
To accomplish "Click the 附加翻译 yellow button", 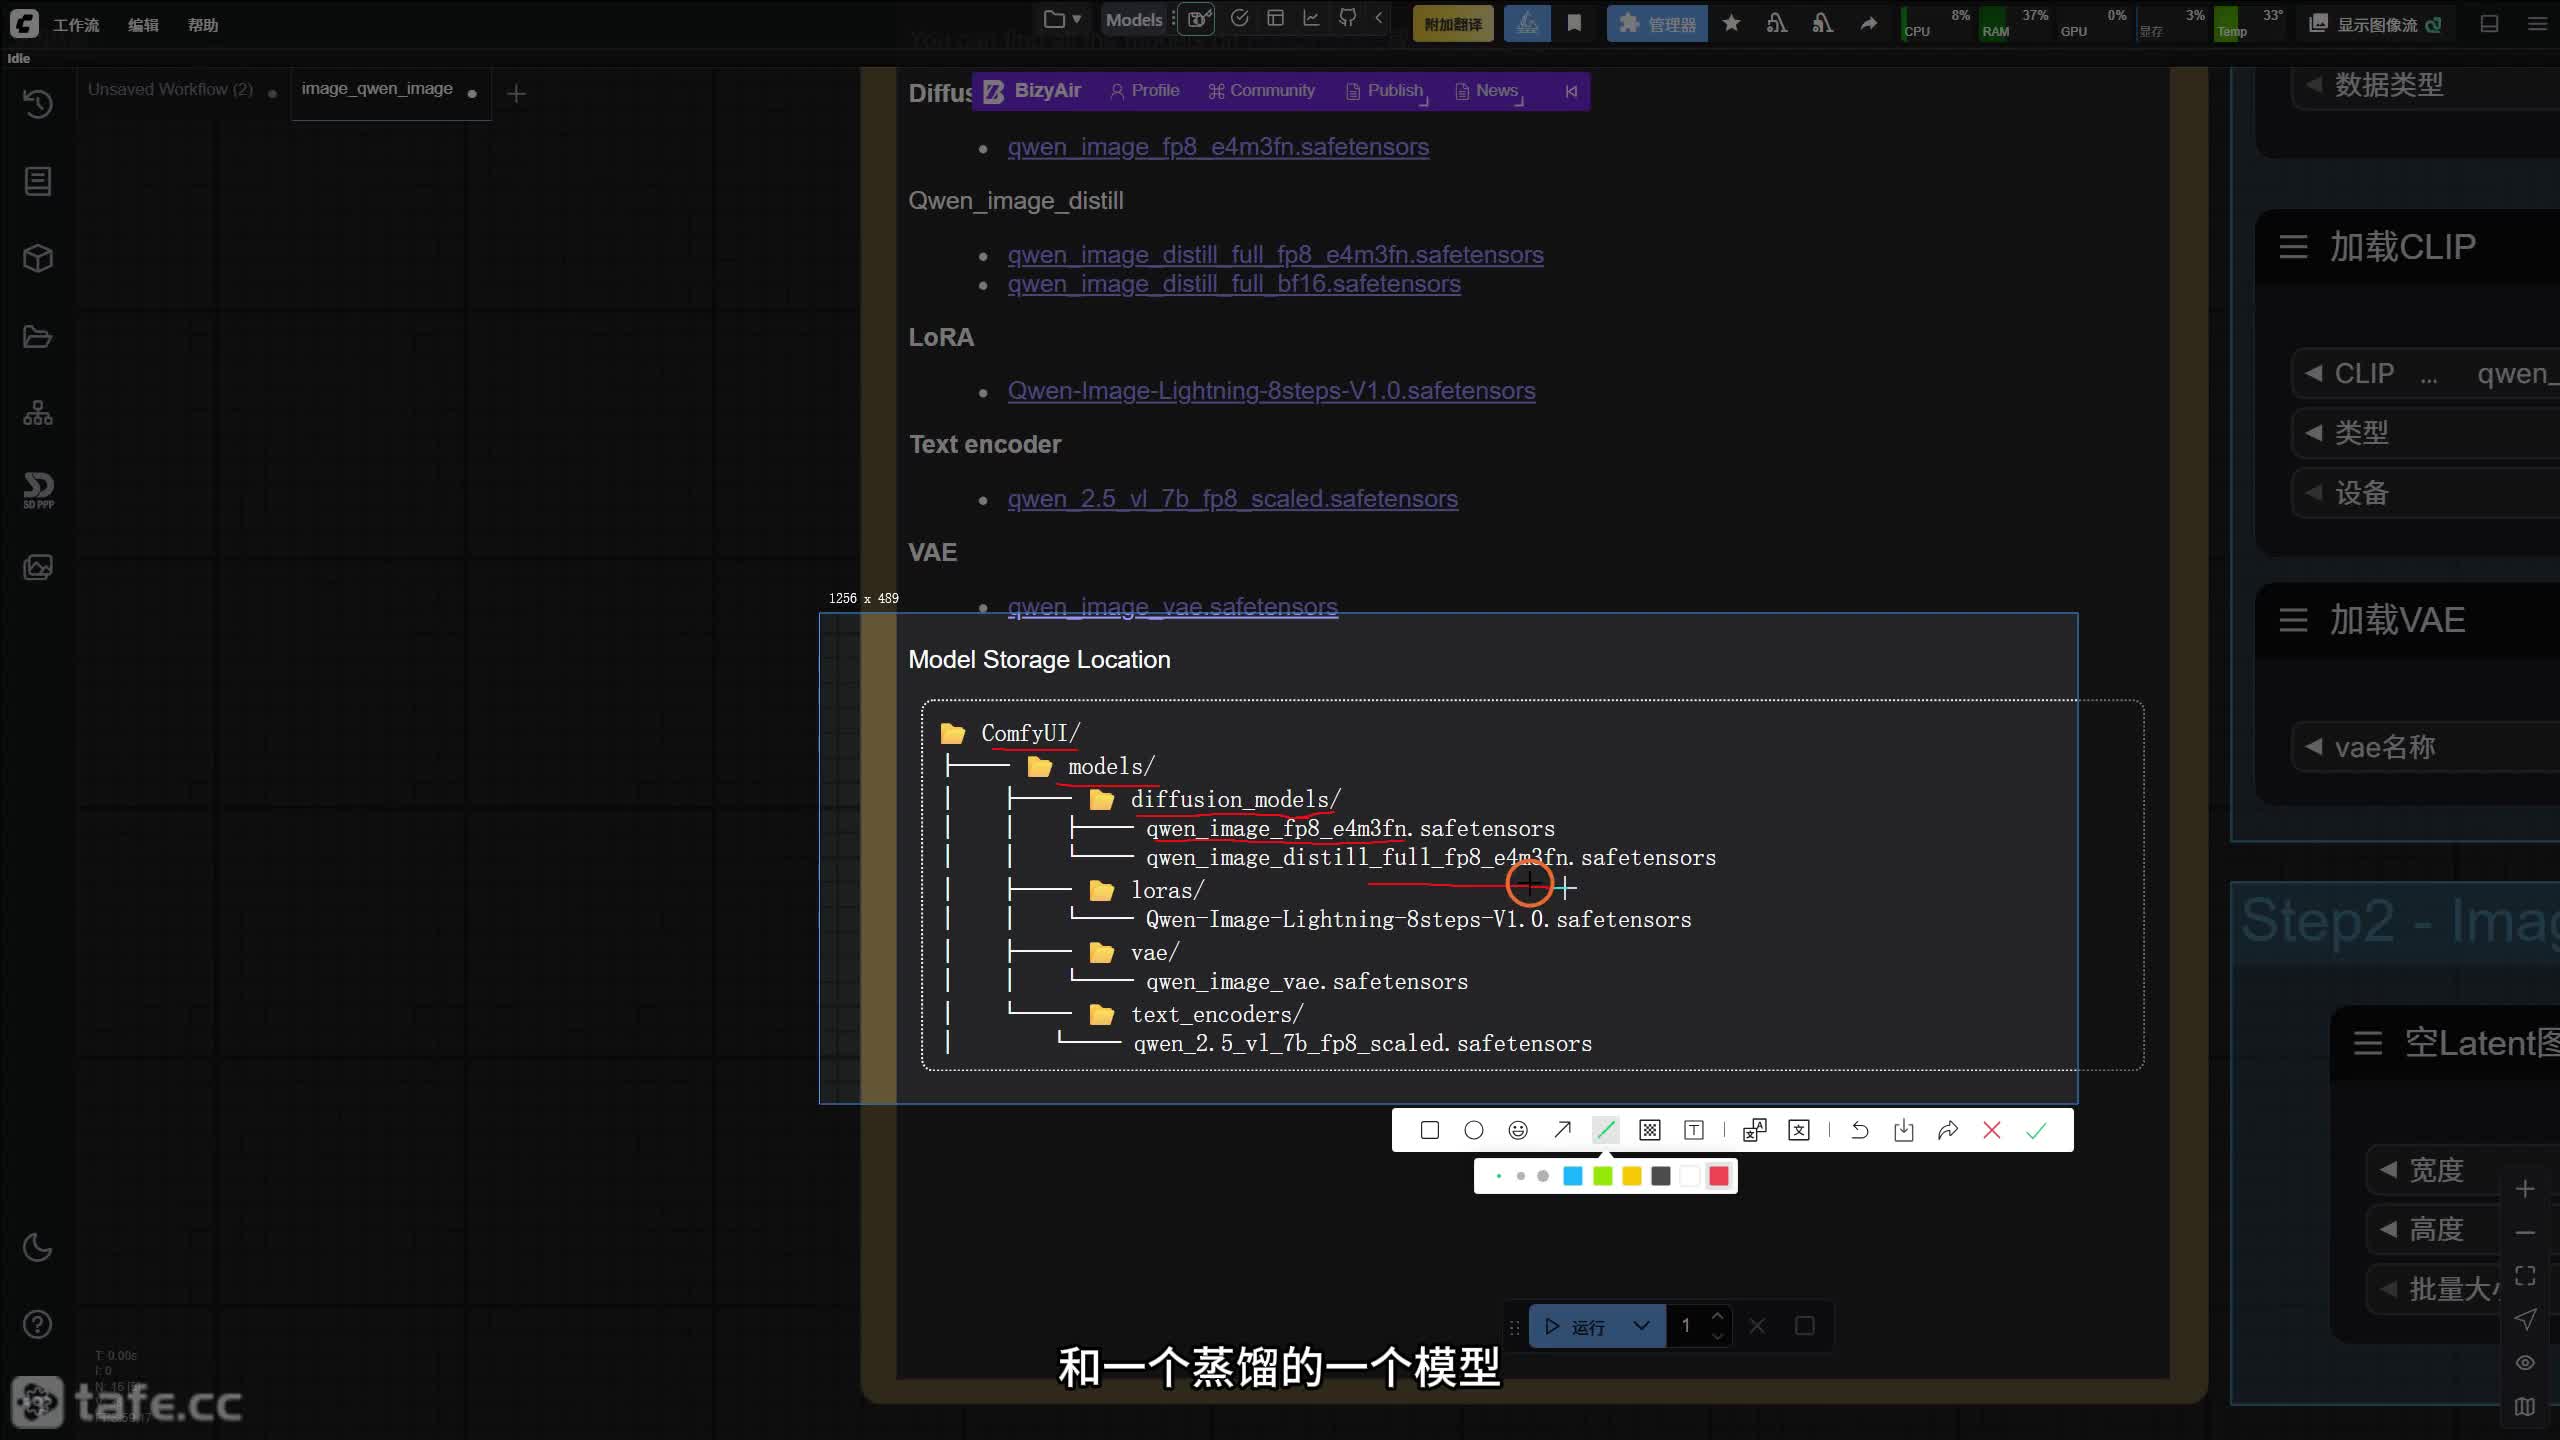I will pyautogui.click(x=1453, y=24).
